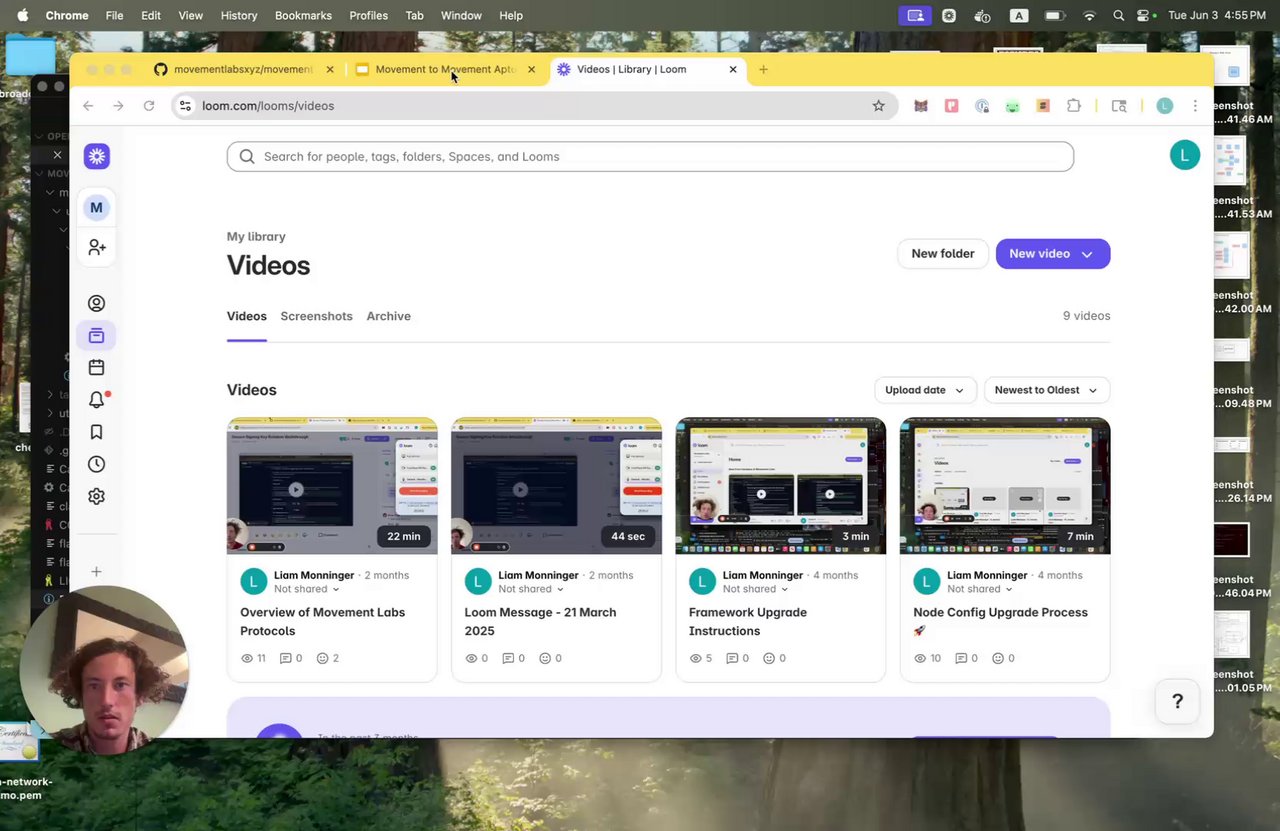Open the help question mark button
Viewport: 1280px width, 831px height.
tap(1177, 701)
